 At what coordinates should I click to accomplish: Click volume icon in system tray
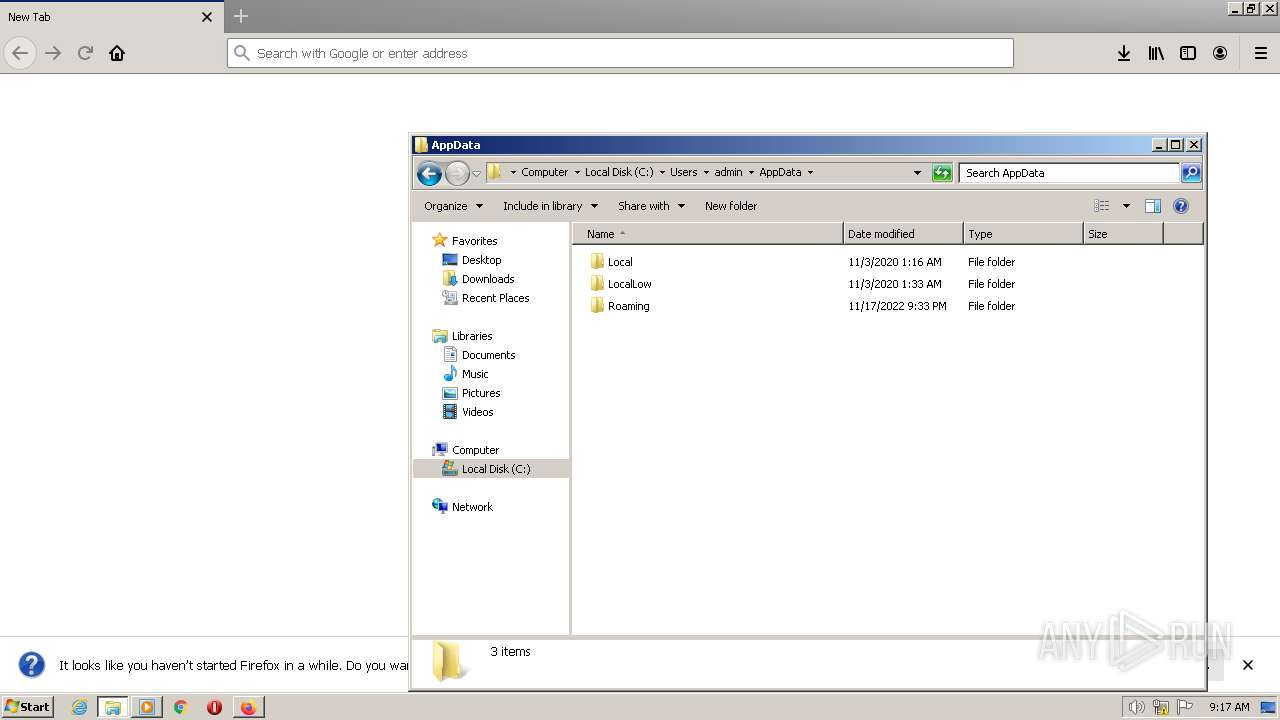pos(1136,707)
